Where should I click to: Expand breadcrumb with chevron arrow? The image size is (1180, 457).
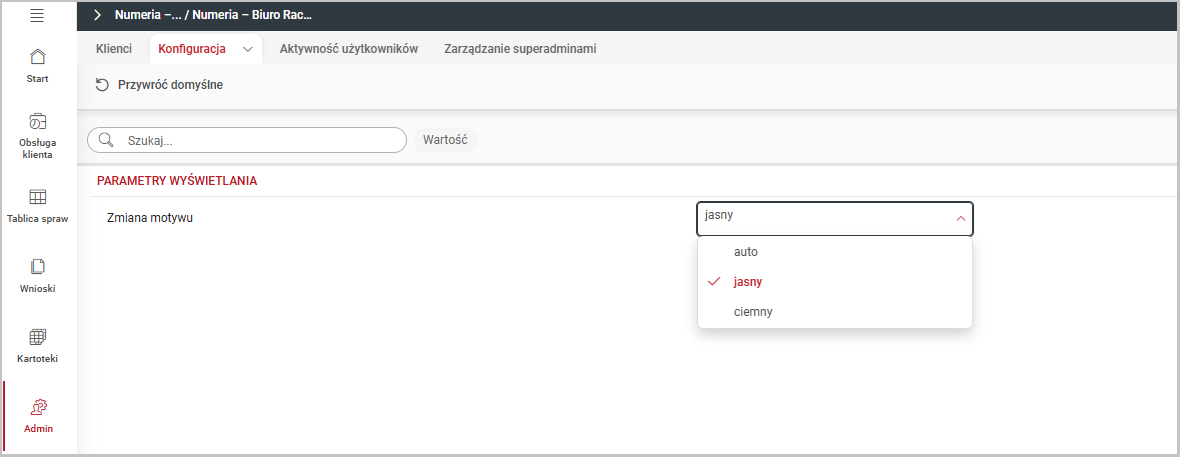click(97, 15)
